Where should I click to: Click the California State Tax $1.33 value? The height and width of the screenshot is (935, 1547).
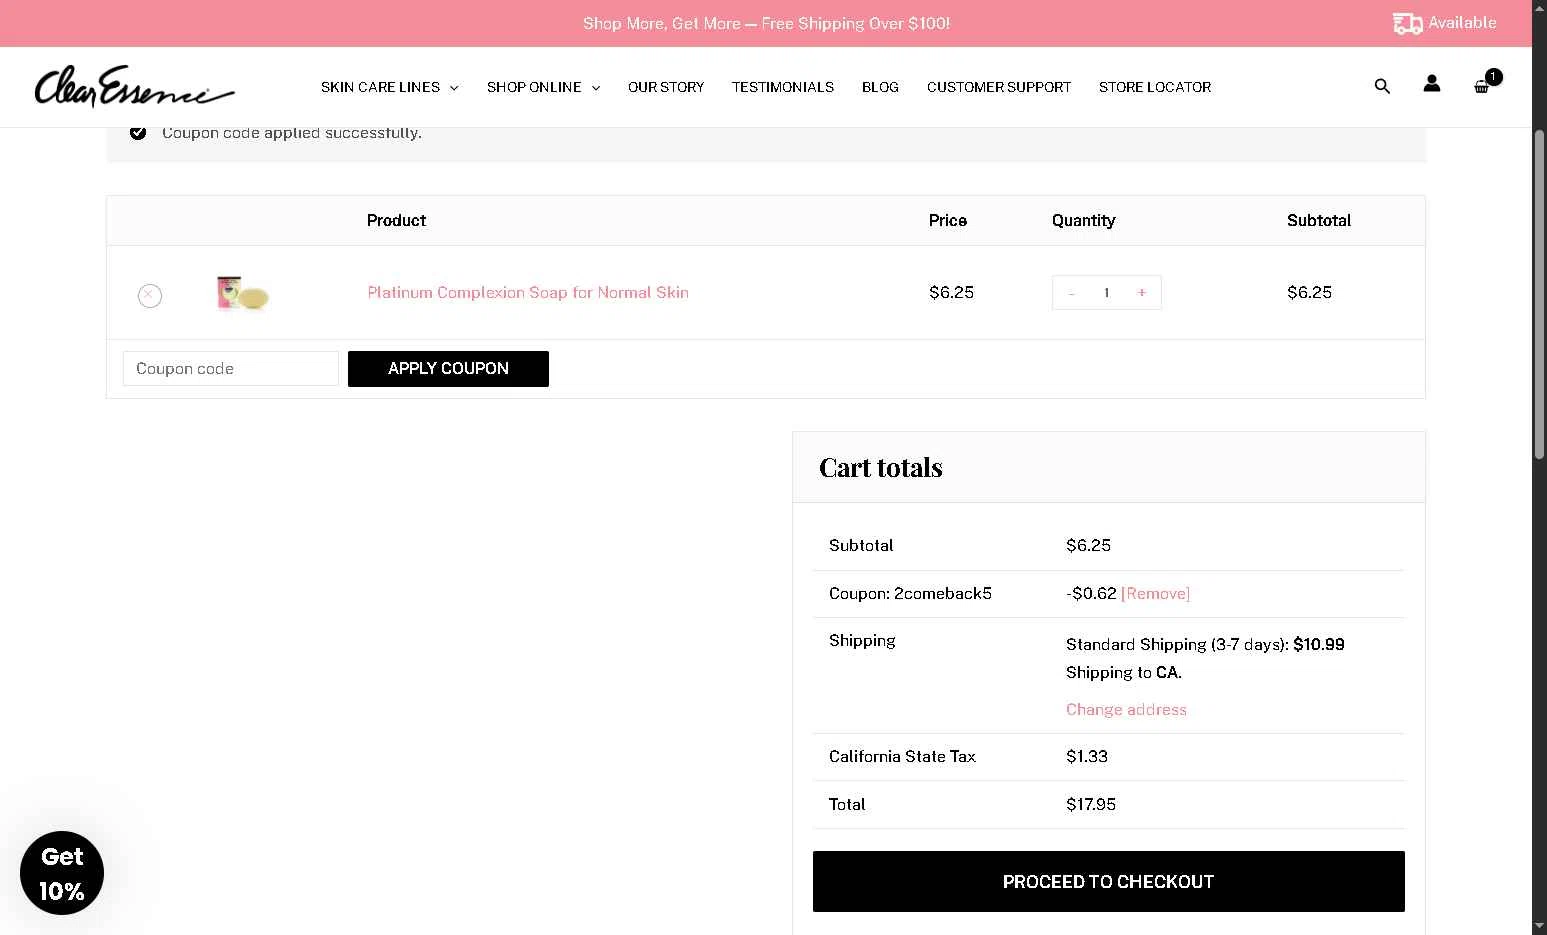1087,756
